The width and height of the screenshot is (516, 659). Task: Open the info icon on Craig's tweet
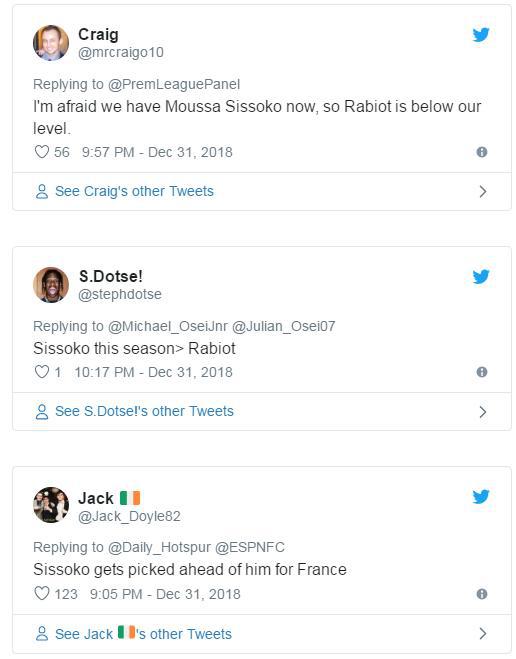pos(482,152)
